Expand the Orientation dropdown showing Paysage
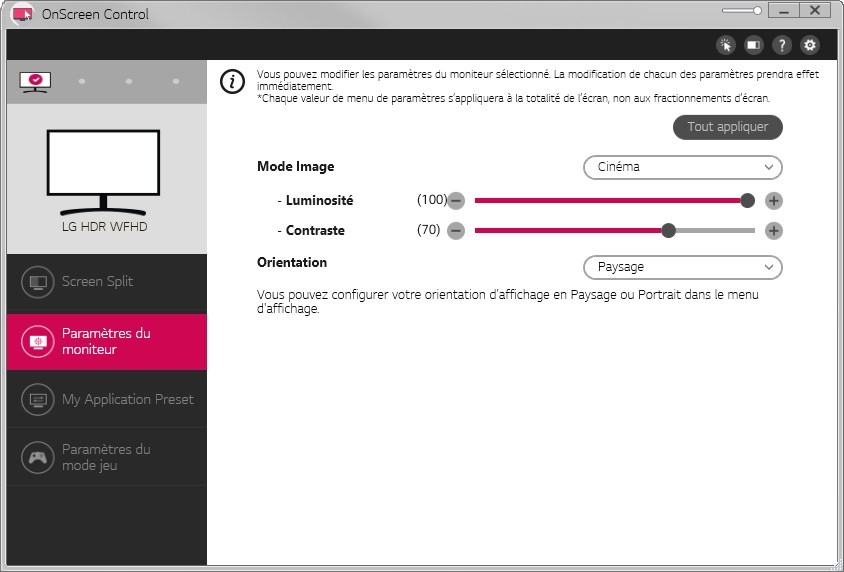This screenshot has height=572, width=844. click(682, 267)
